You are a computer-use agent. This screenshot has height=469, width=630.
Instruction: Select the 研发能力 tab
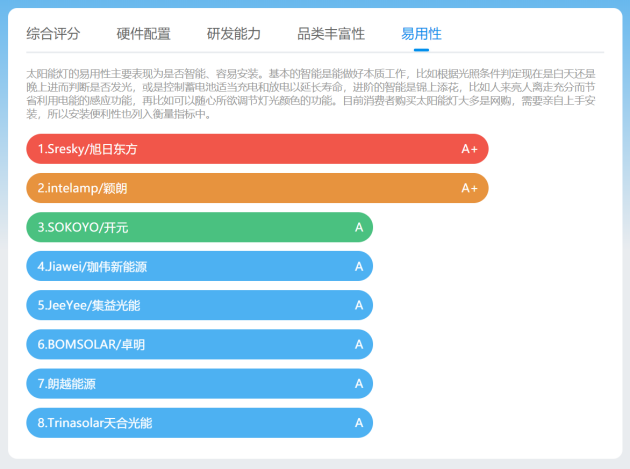[x=234, y=34]
